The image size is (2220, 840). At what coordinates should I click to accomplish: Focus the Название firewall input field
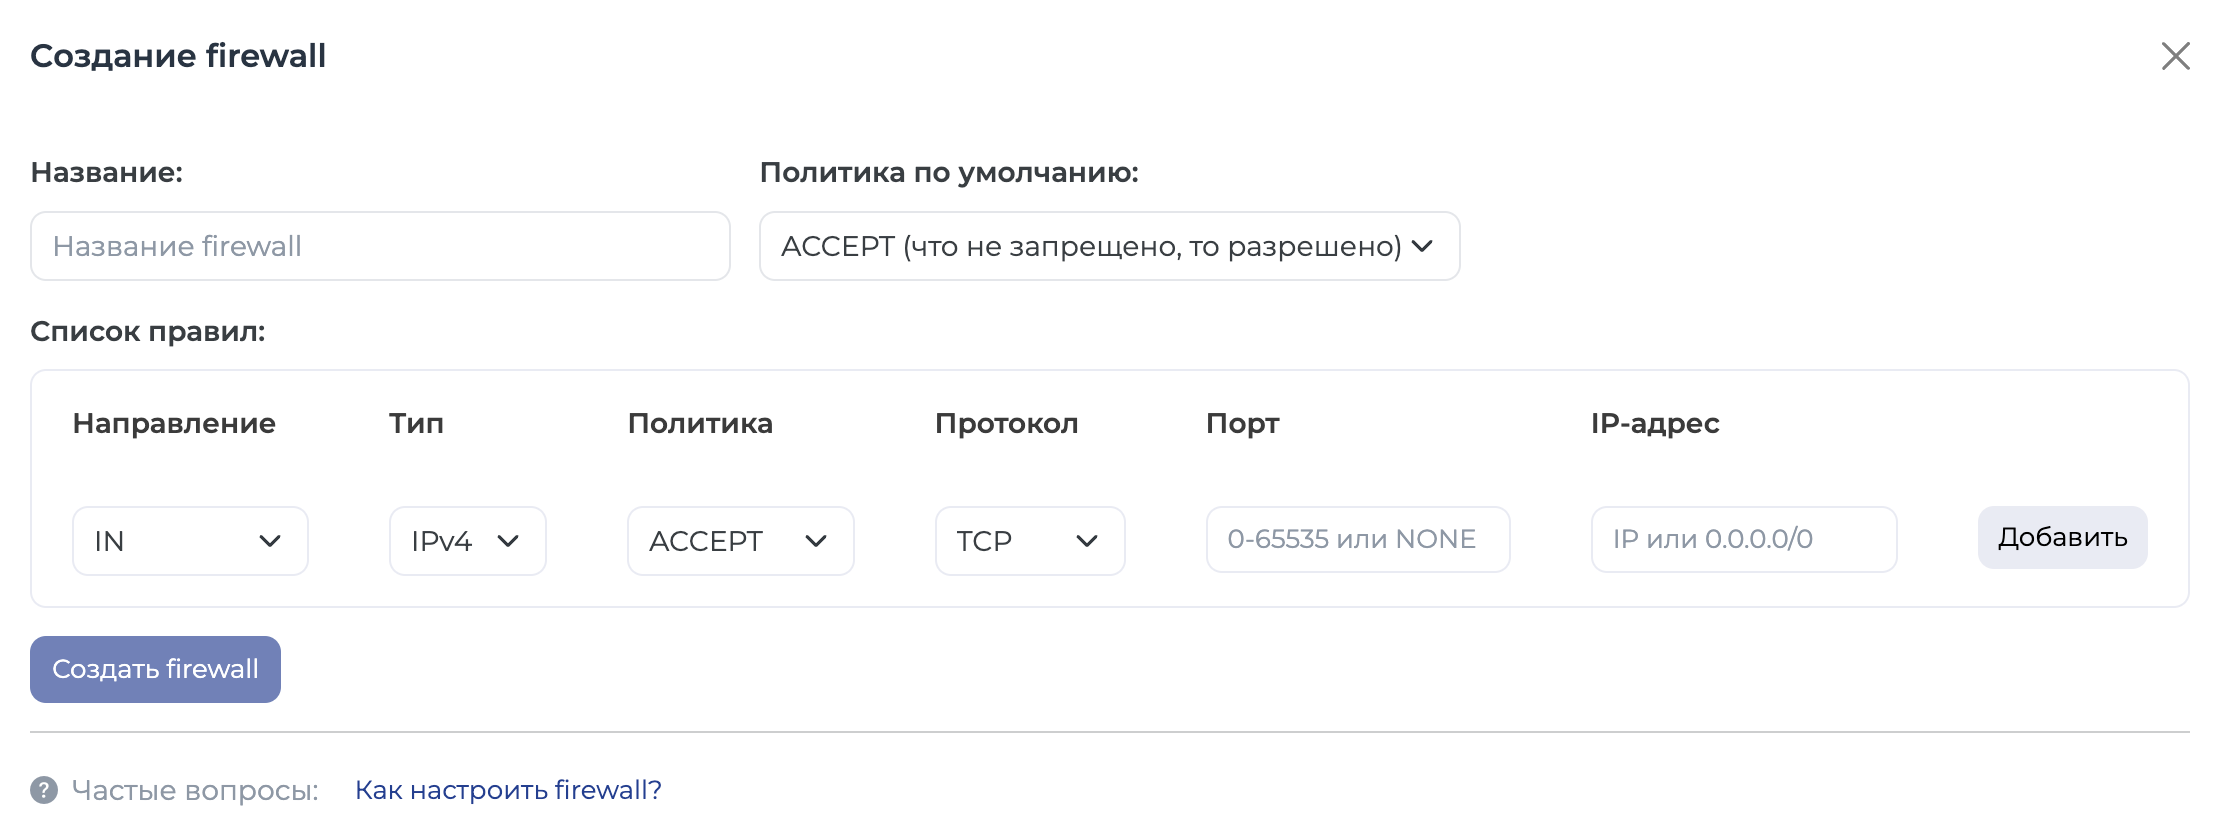pyautogui.click(x=380, y=246)
